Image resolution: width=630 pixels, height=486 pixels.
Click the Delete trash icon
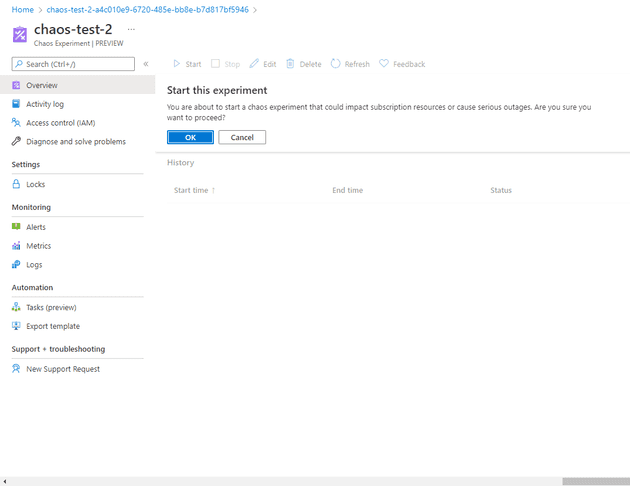(290, 63)
